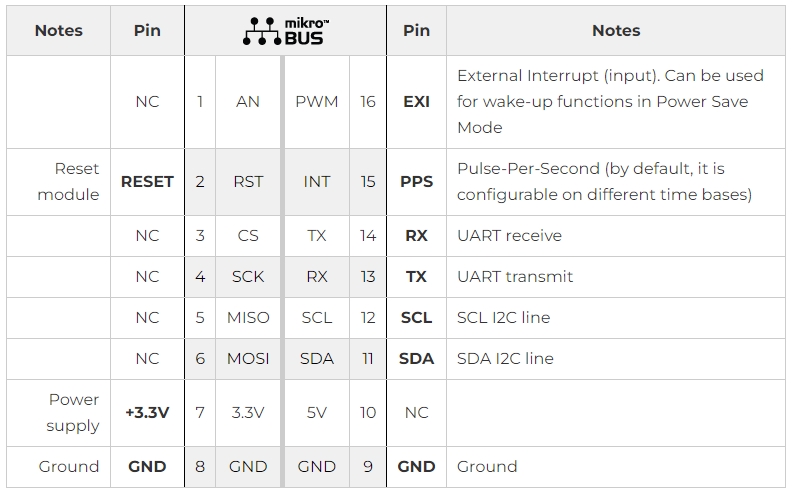Click the mikroBUS logo icon

(285, 31)
